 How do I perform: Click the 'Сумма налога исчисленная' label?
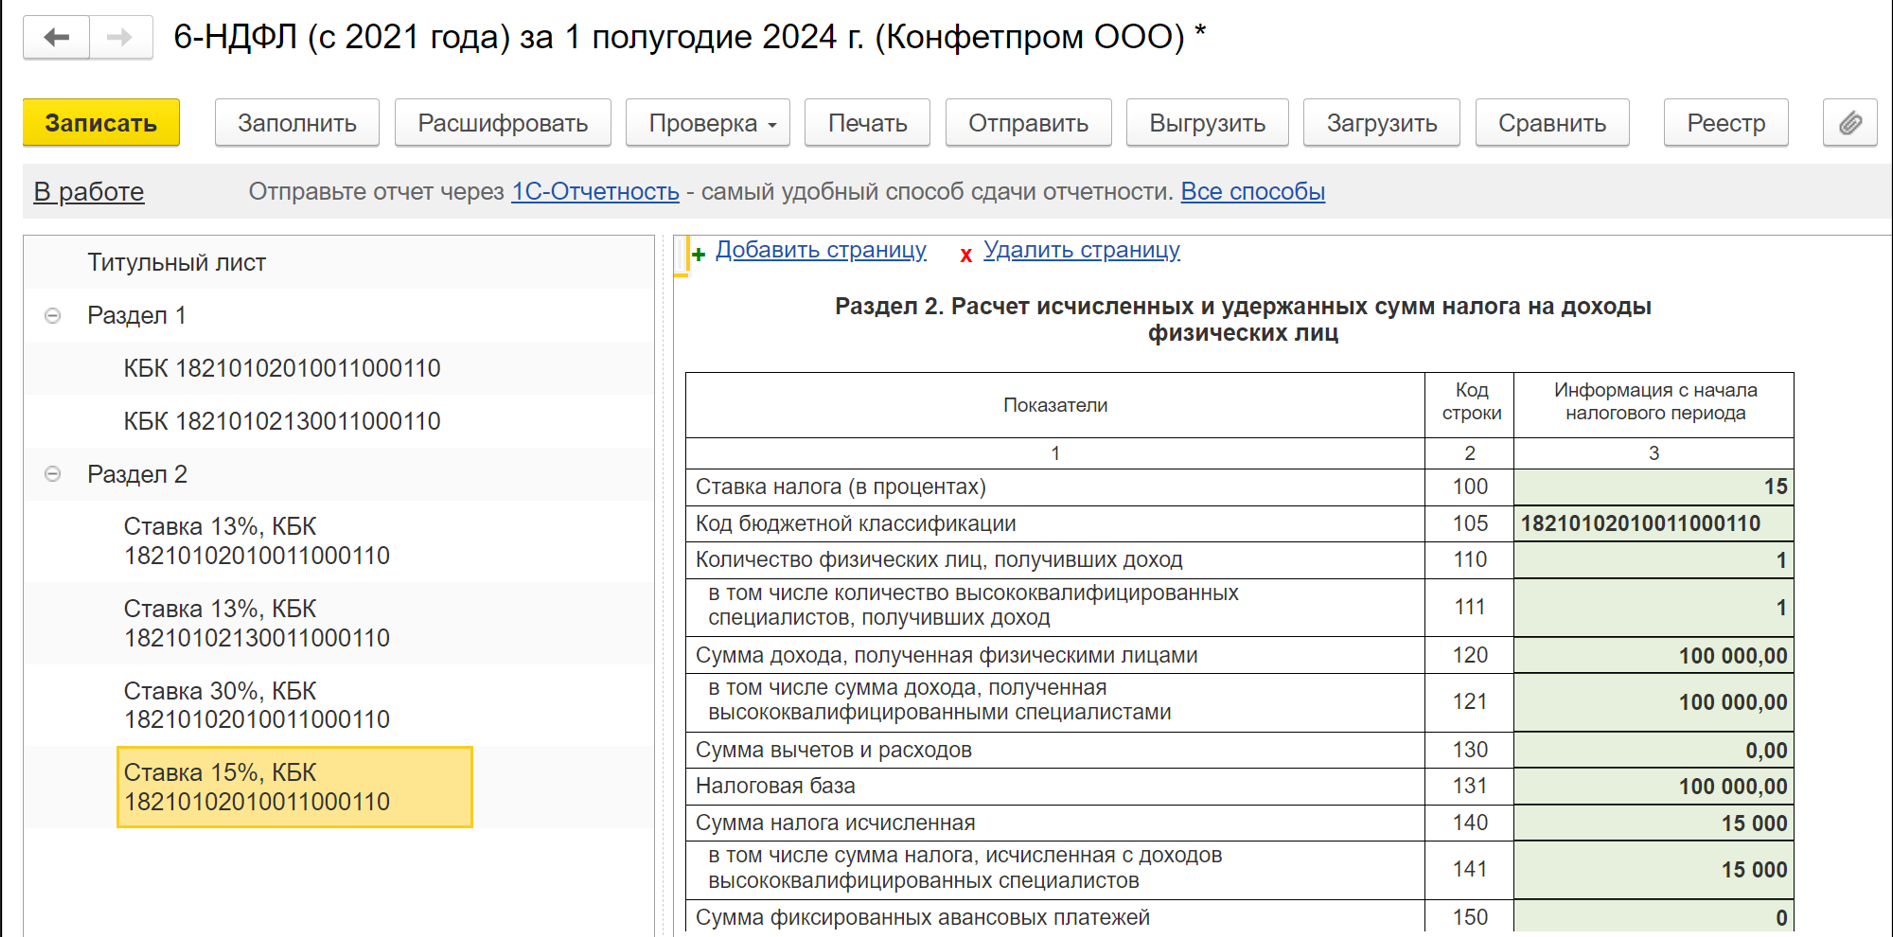point(835,823)
